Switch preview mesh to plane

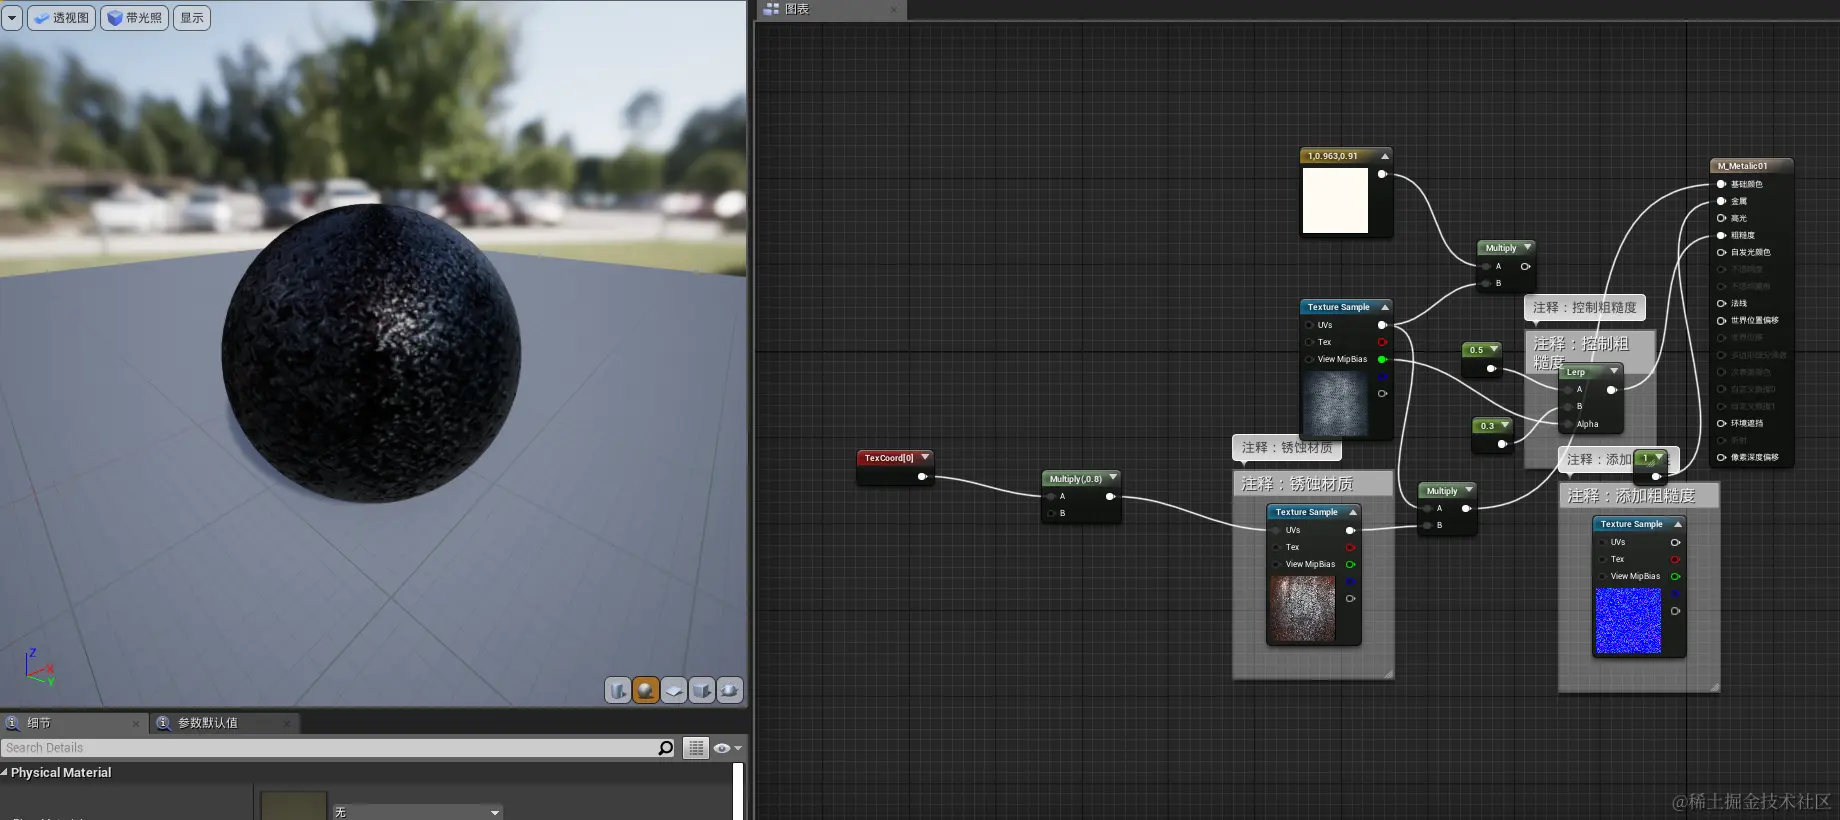click(x=674, y=690)
